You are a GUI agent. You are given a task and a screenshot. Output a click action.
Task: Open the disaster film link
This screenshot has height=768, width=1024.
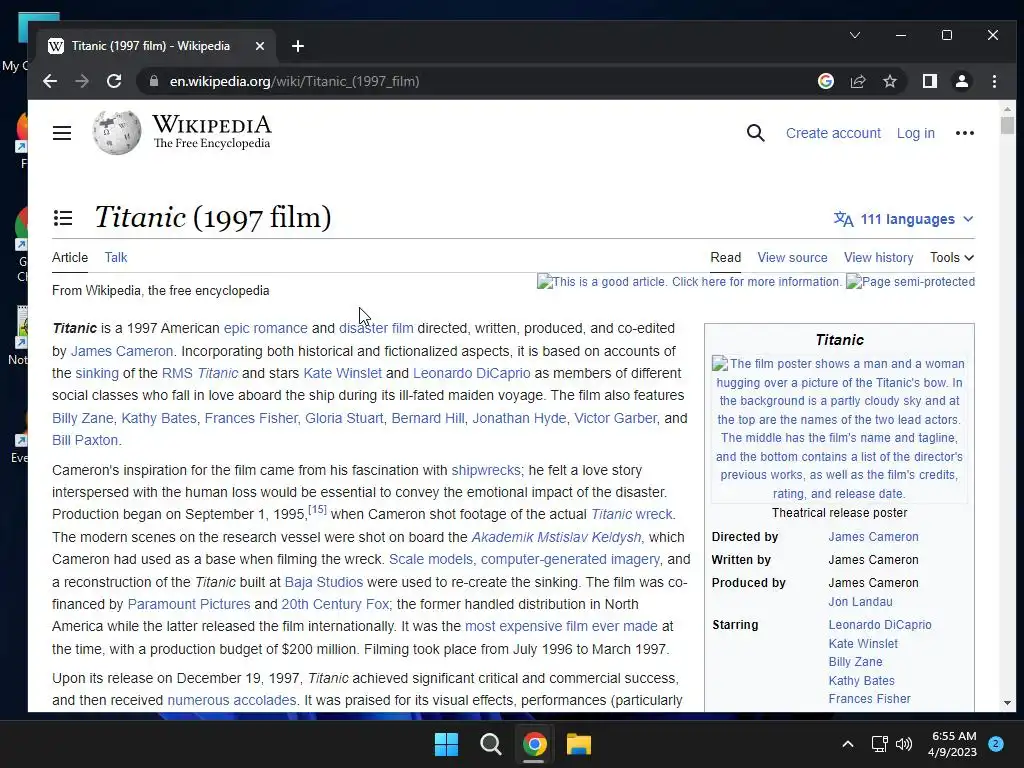pos(376,328)
